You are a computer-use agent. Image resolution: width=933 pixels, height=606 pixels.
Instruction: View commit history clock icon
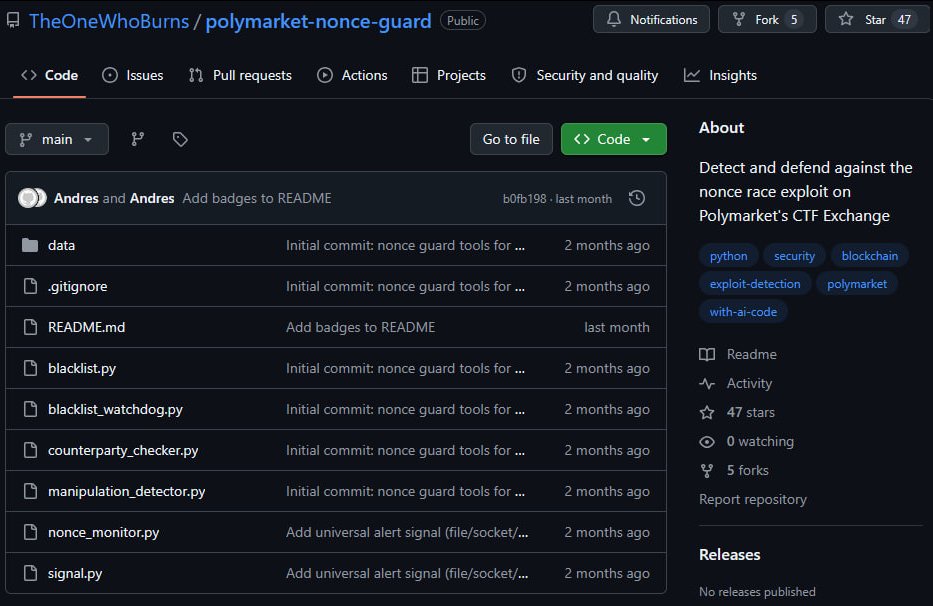coord(637,198)
